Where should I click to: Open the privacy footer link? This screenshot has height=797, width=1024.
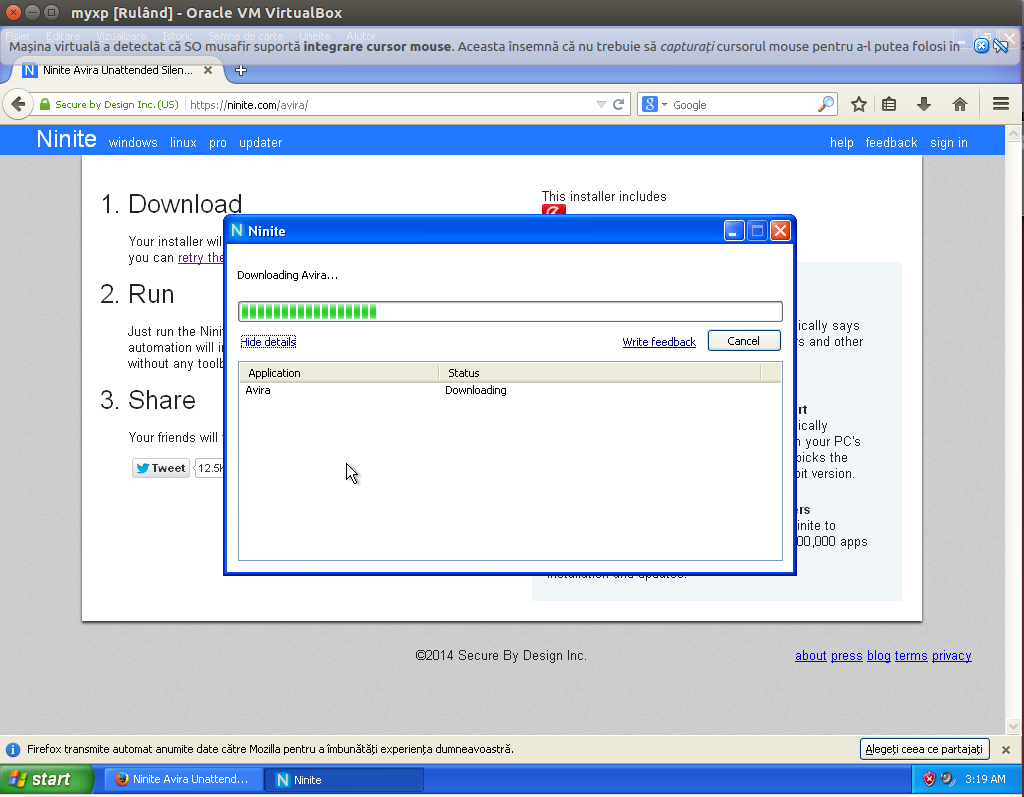952,655
